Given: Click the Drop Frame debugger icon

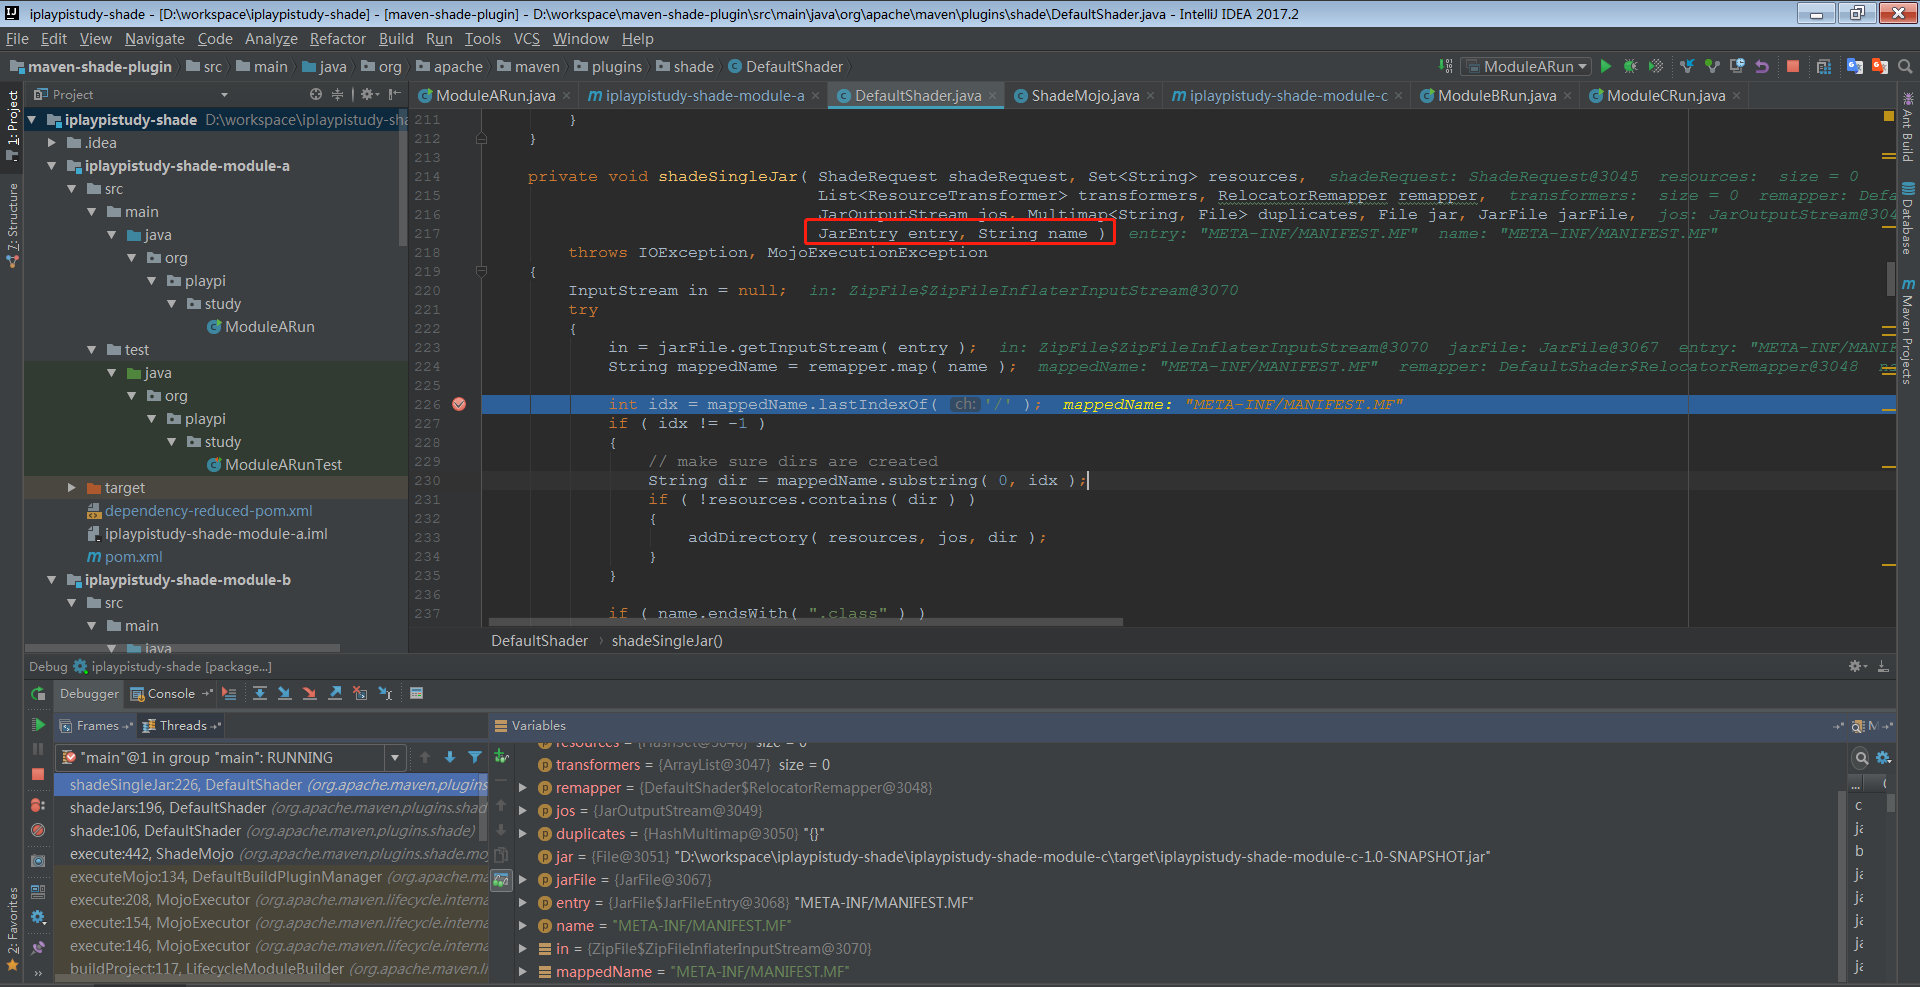Looking at the screenshot, I should 360,693.
